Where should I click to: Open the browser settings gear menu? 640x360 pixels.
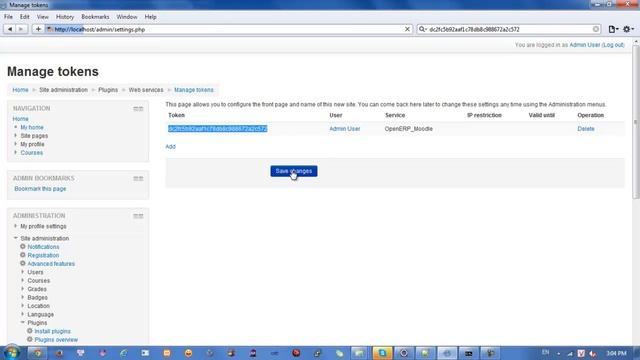[628, 29]
